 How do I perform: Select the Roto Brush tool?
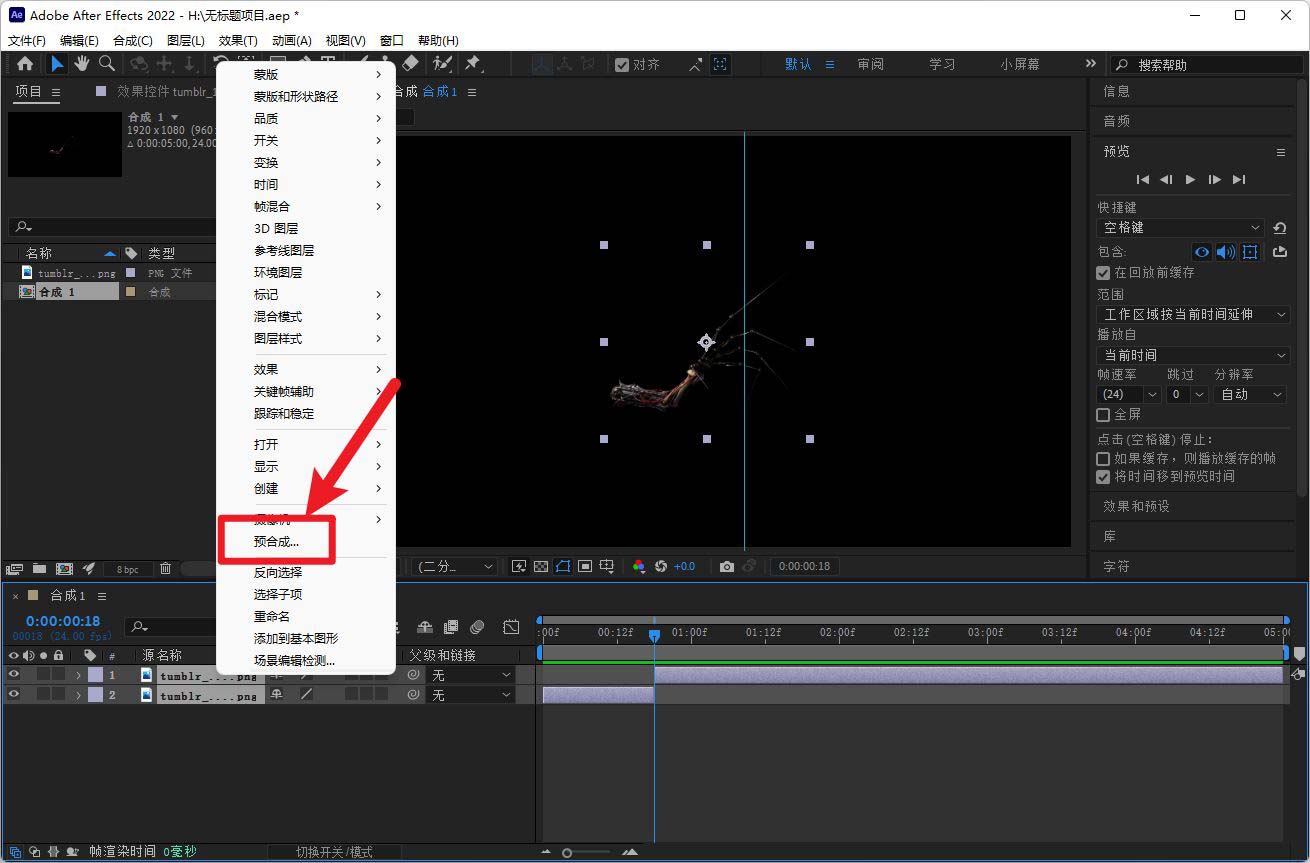tap(442, 64)
